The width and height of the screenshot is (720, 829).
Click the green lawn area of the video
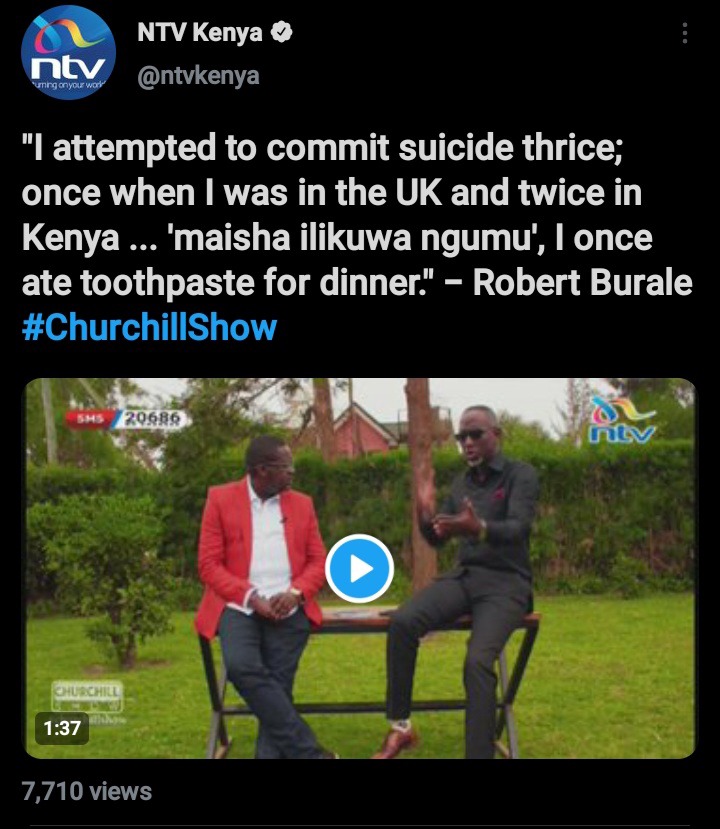608,682
